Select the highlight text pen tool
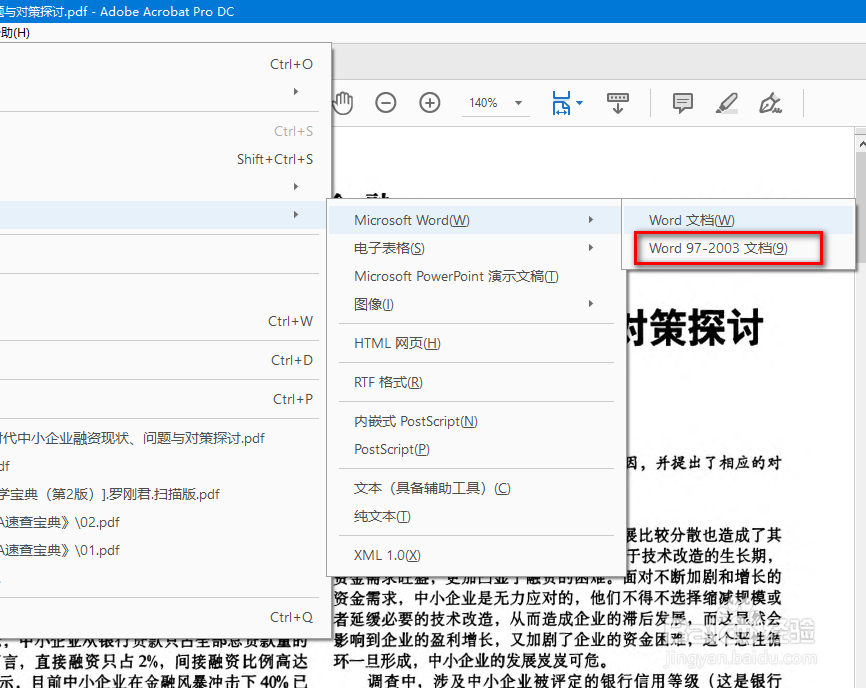 [727, 103]
